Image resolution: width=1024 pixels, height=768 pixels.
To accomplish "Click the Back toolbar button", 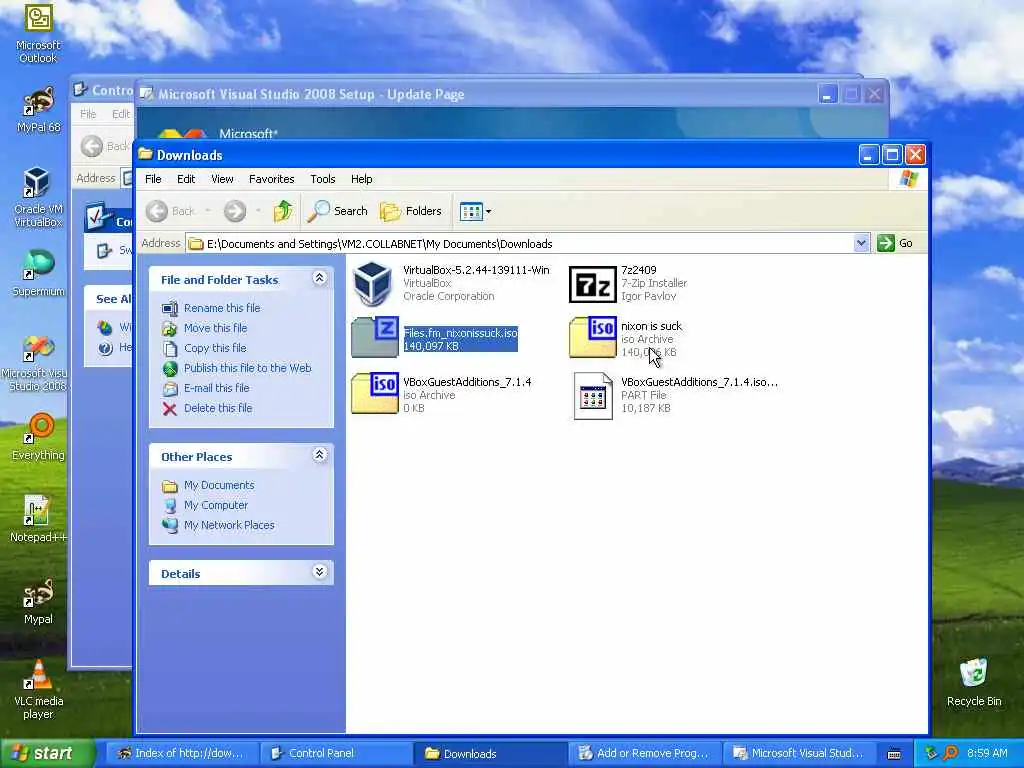I will click(170, 211).
